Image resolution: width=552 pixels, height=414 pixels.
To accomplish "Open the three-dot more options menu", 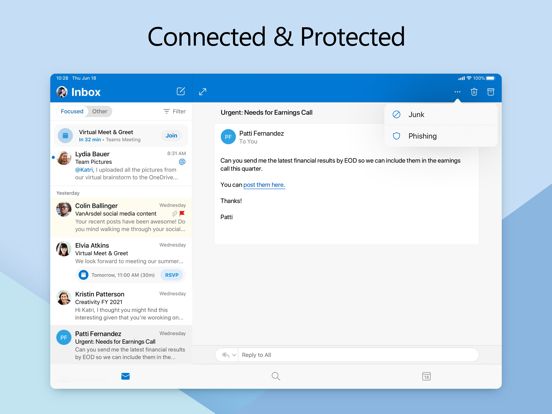I will [457, 92].
